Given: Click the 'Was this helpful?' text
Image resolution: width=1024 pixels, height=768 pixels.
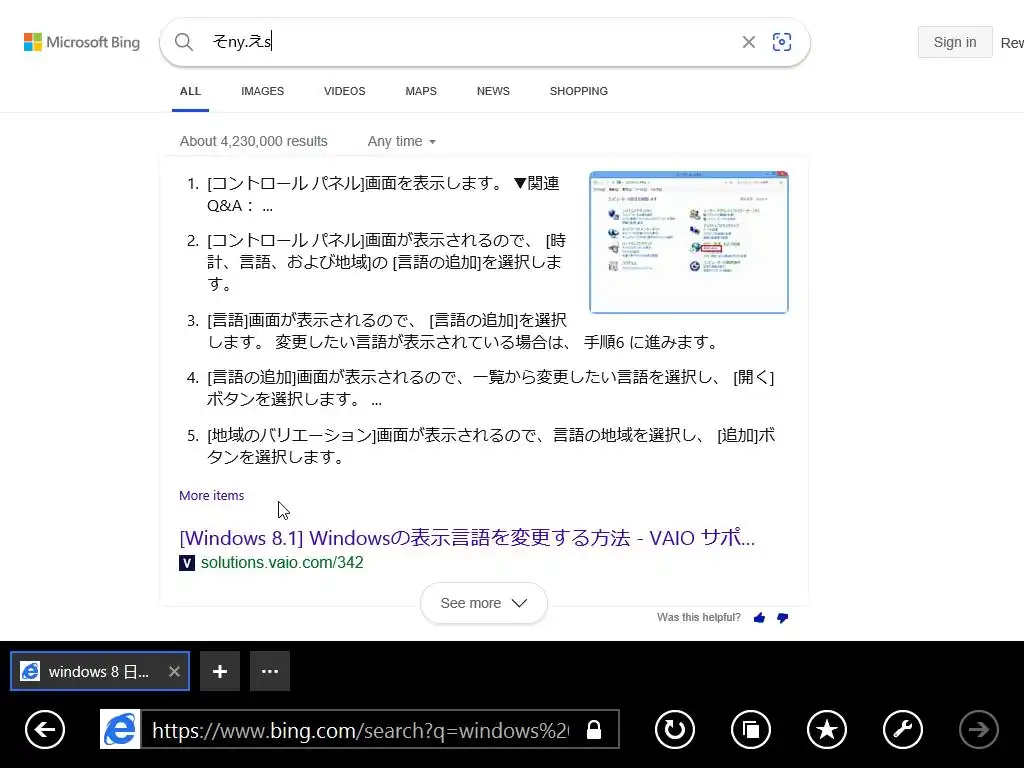Looking at the screenshot, I should (698, 617).
